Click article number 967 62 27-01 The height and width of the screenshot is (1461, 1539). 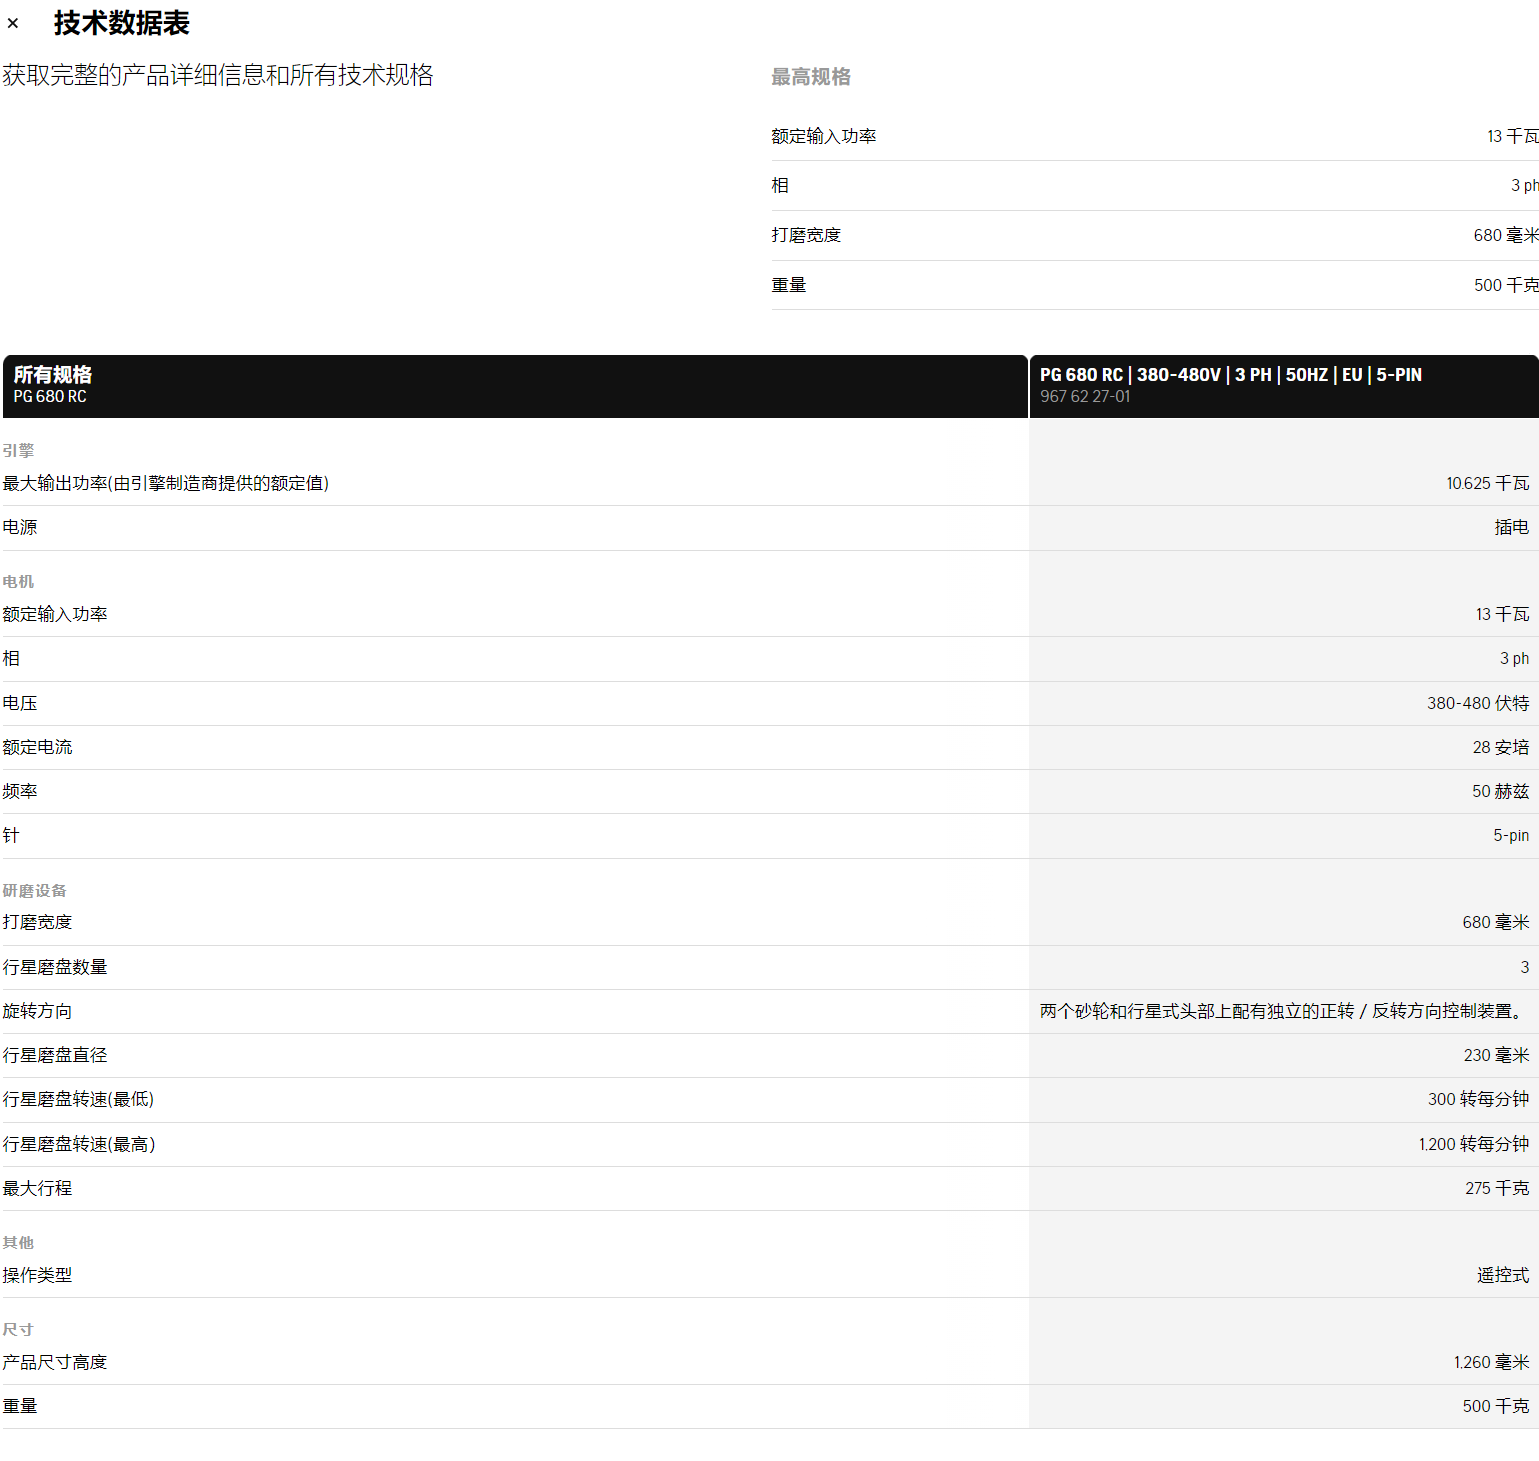[1085, 397]
